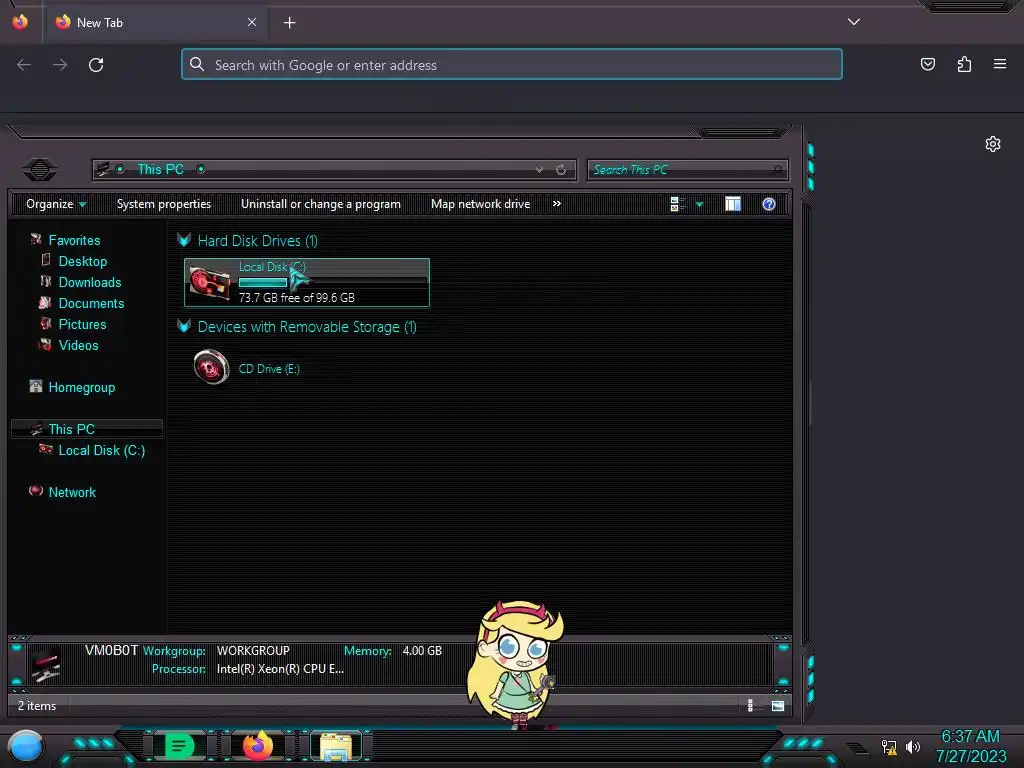Viewport: 1024px width, 768px height.
Task: Select the New Tab tab
Action: [155, 23]
